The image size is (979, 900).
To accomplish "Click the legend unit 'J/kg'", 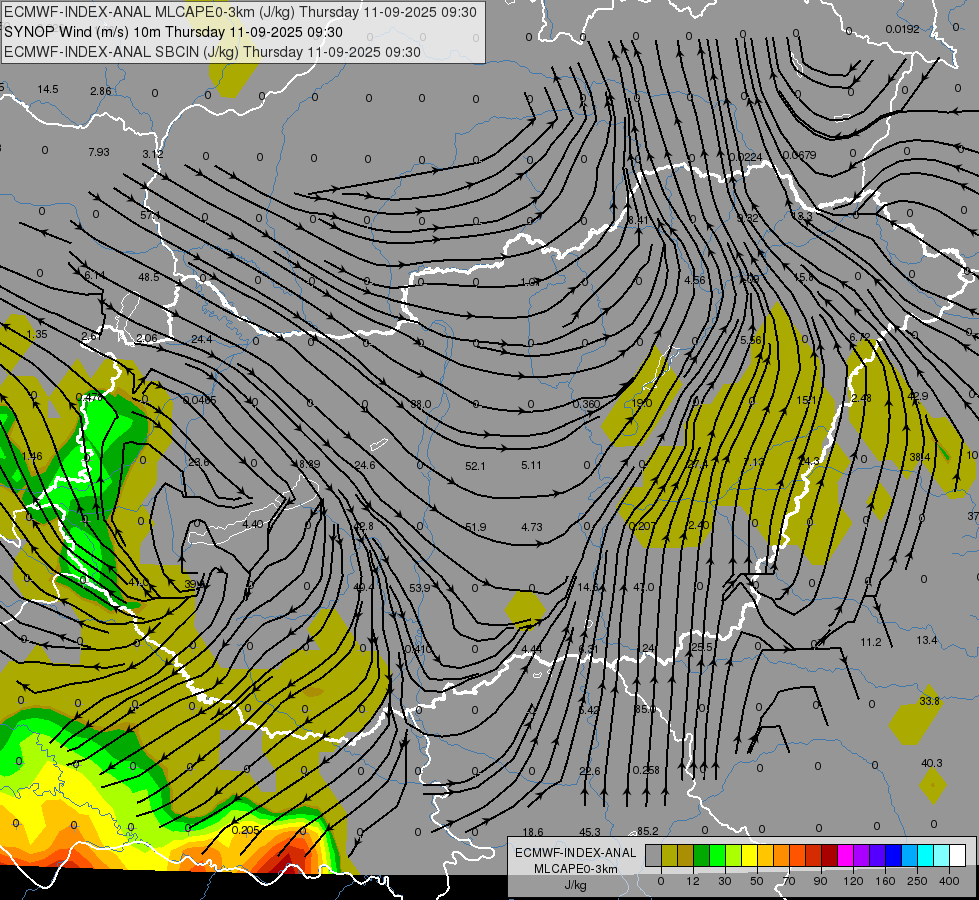I will [x=576, y=885].
